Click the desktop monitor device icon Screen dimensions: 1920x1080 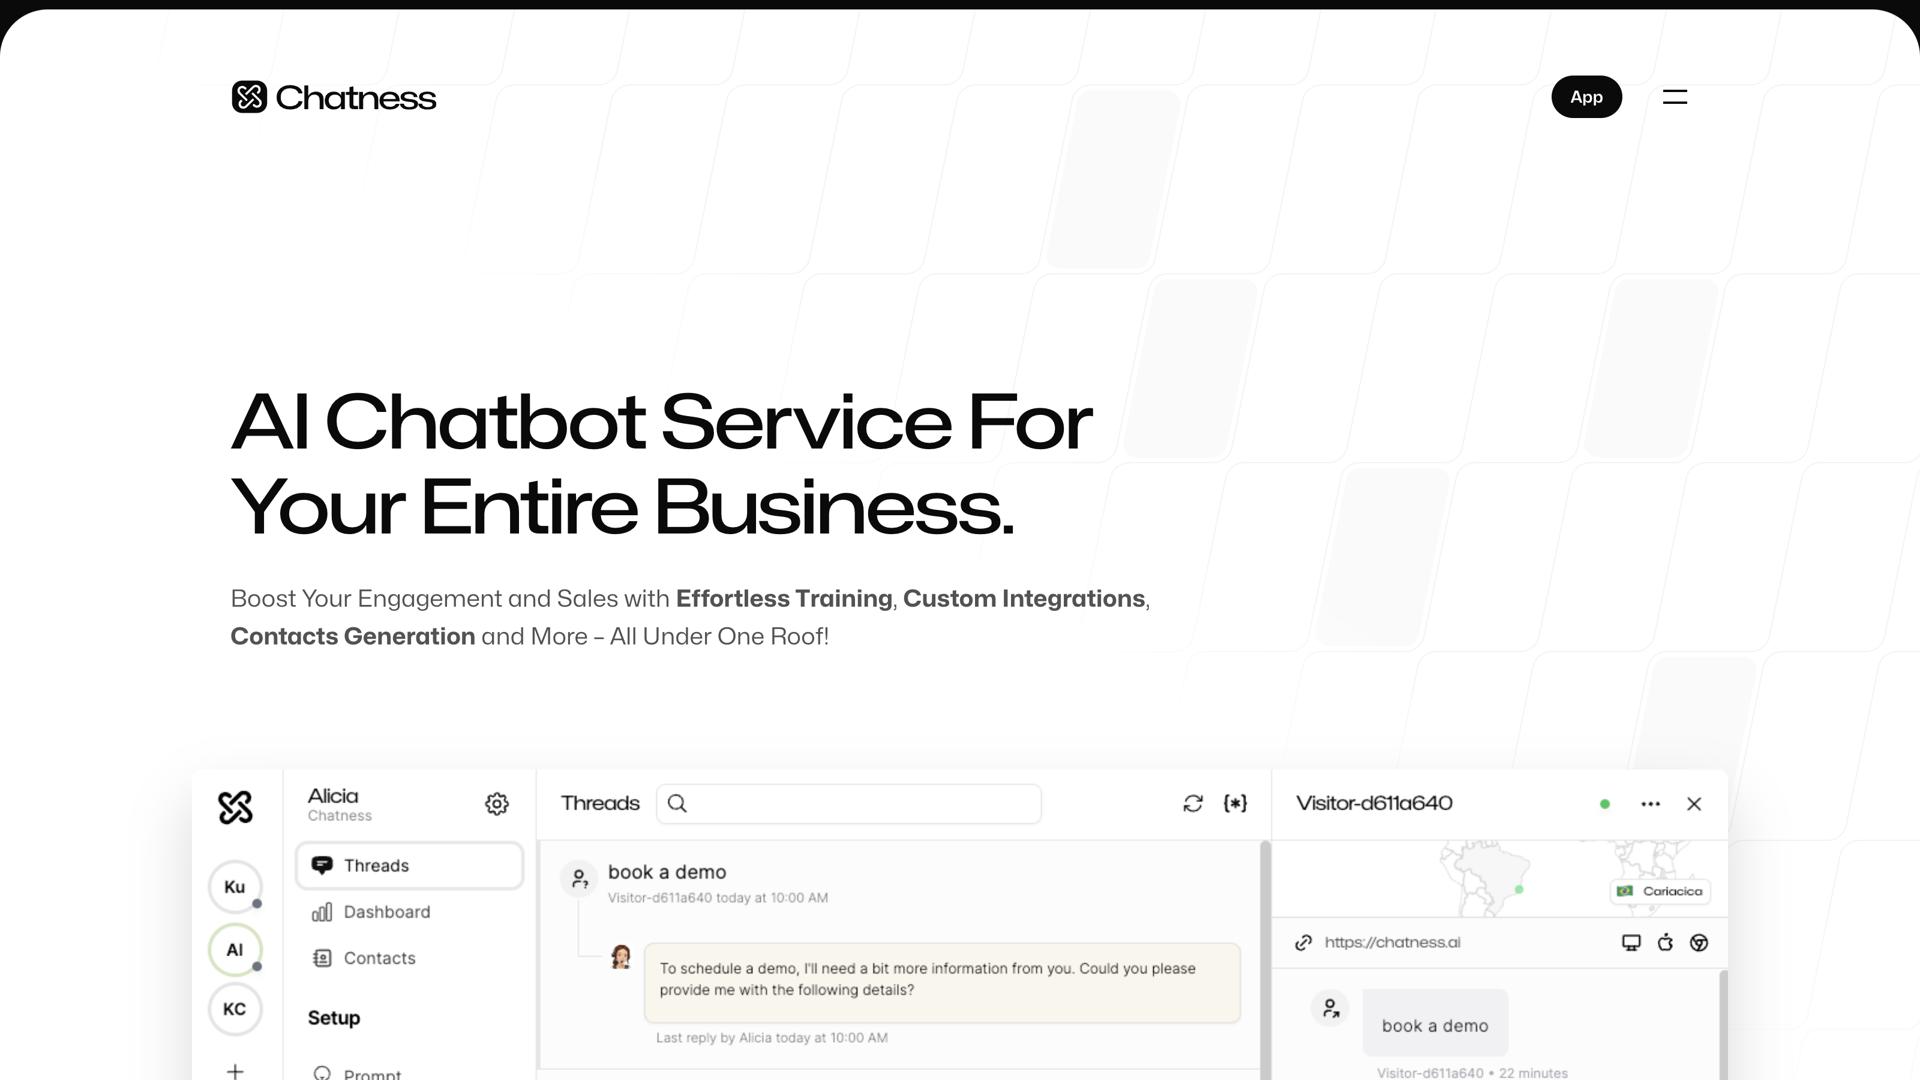(1631, 943)
